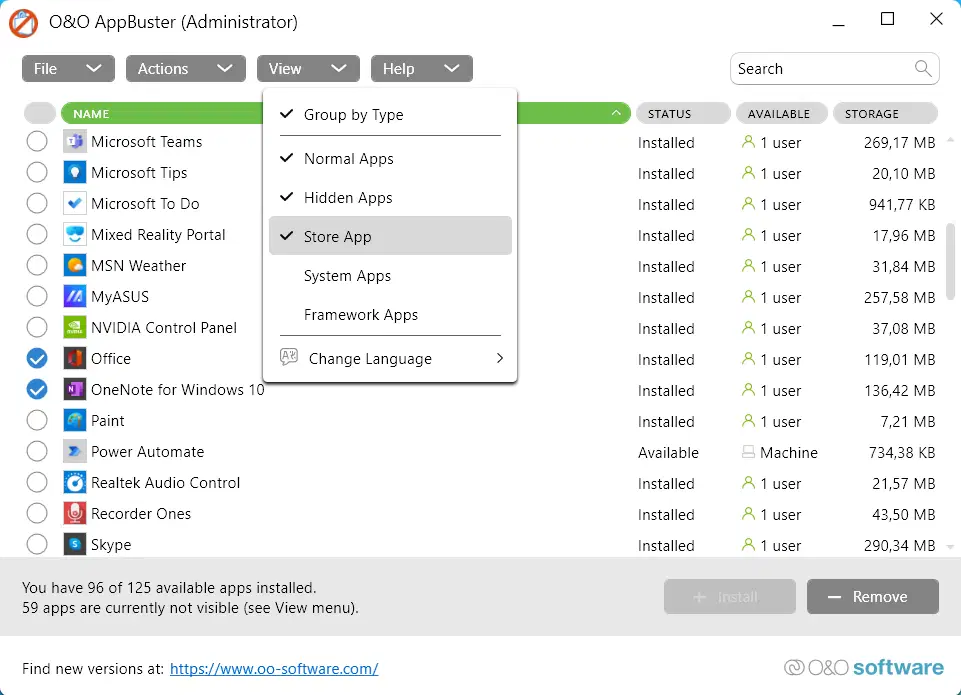Open the oo-software.com link
Screen dimensions: 961x695
point(274,669)
